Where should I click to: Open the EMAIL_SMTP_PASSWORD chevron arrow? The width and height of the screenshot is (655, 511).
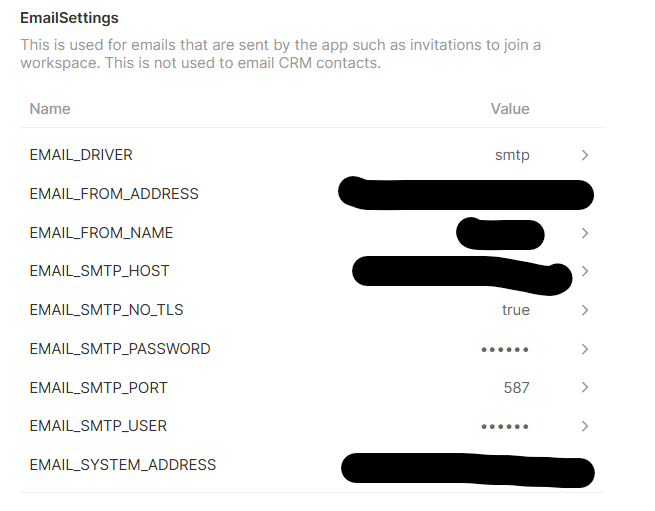pos(585,349)
